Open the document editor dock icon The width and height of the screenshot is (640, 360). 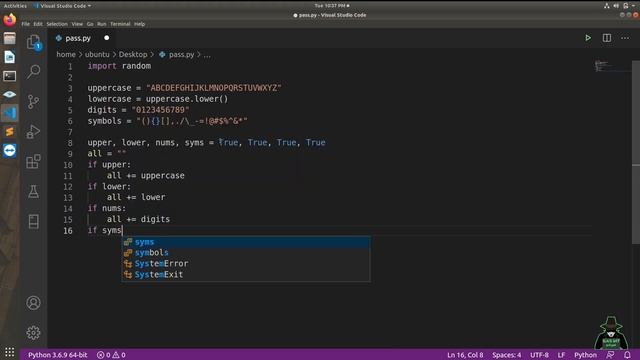[9, 57]
